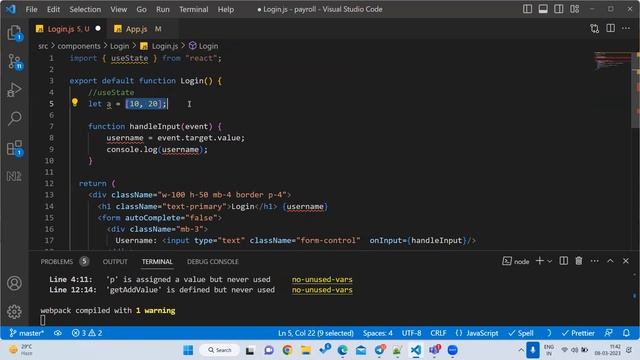Click the publish changes cloud icon in status bar
This screenshot has width=640, height=360.
(58, 333)
